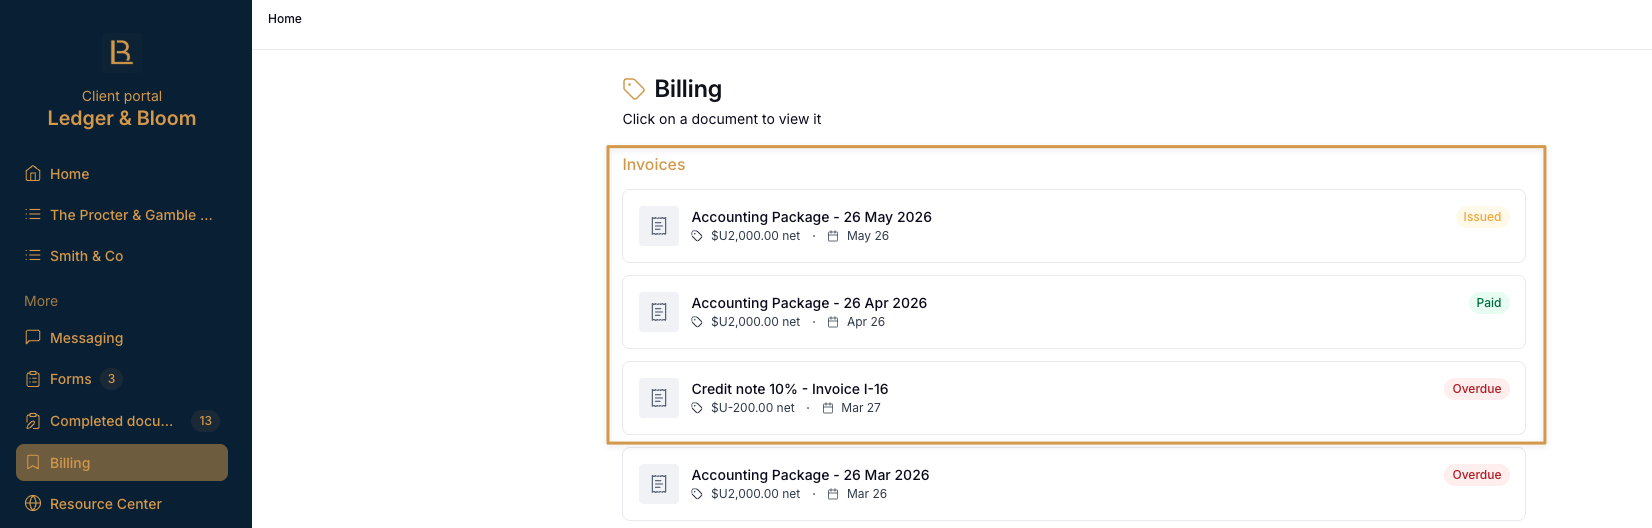Click document icon of Credit note 10% row
The image size is (1652, 528).
tap(659, 398)
